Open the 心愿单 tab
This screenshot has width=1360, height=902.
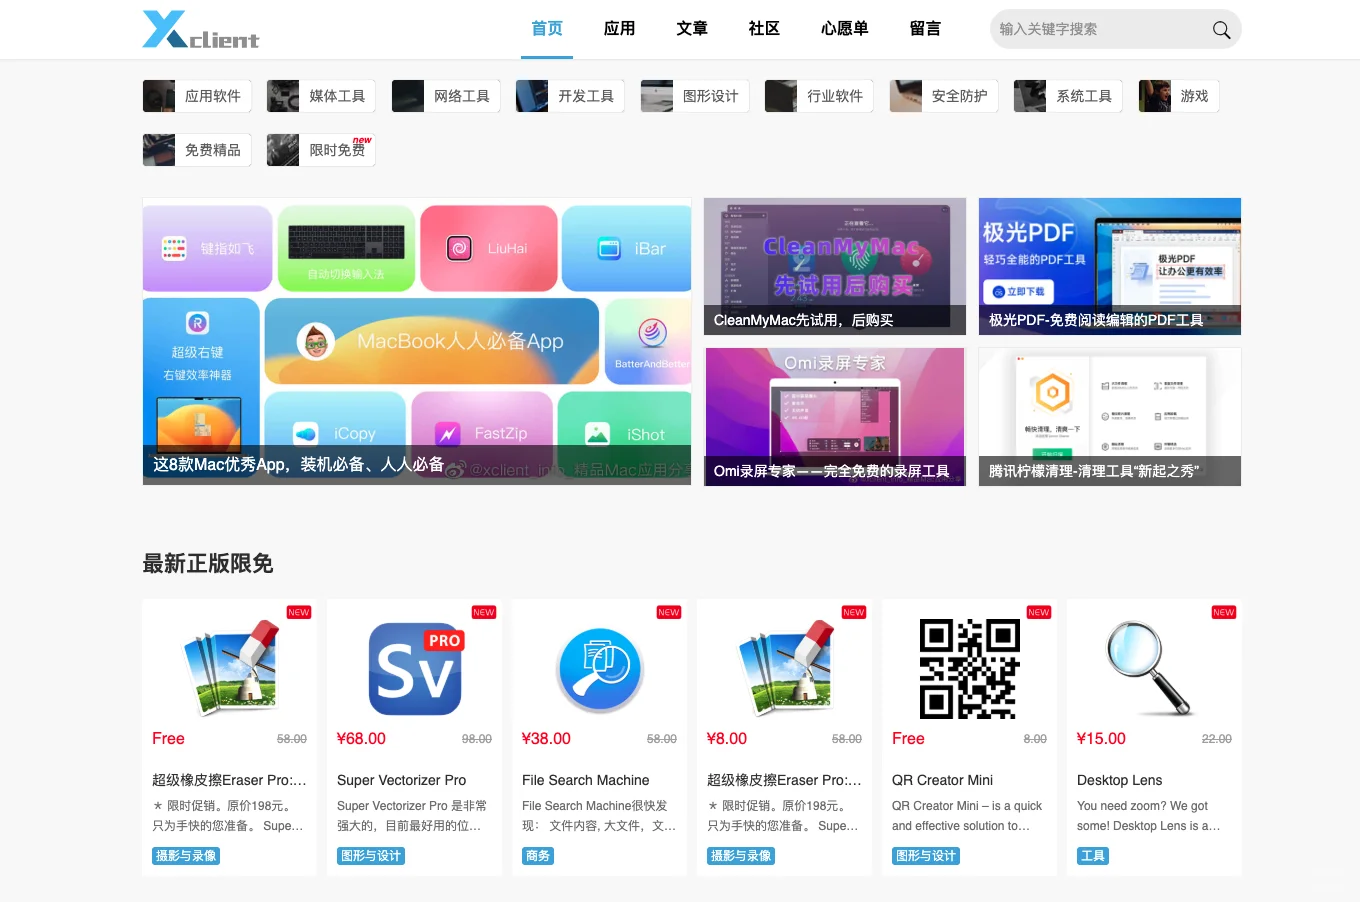(x=844, y=28)
